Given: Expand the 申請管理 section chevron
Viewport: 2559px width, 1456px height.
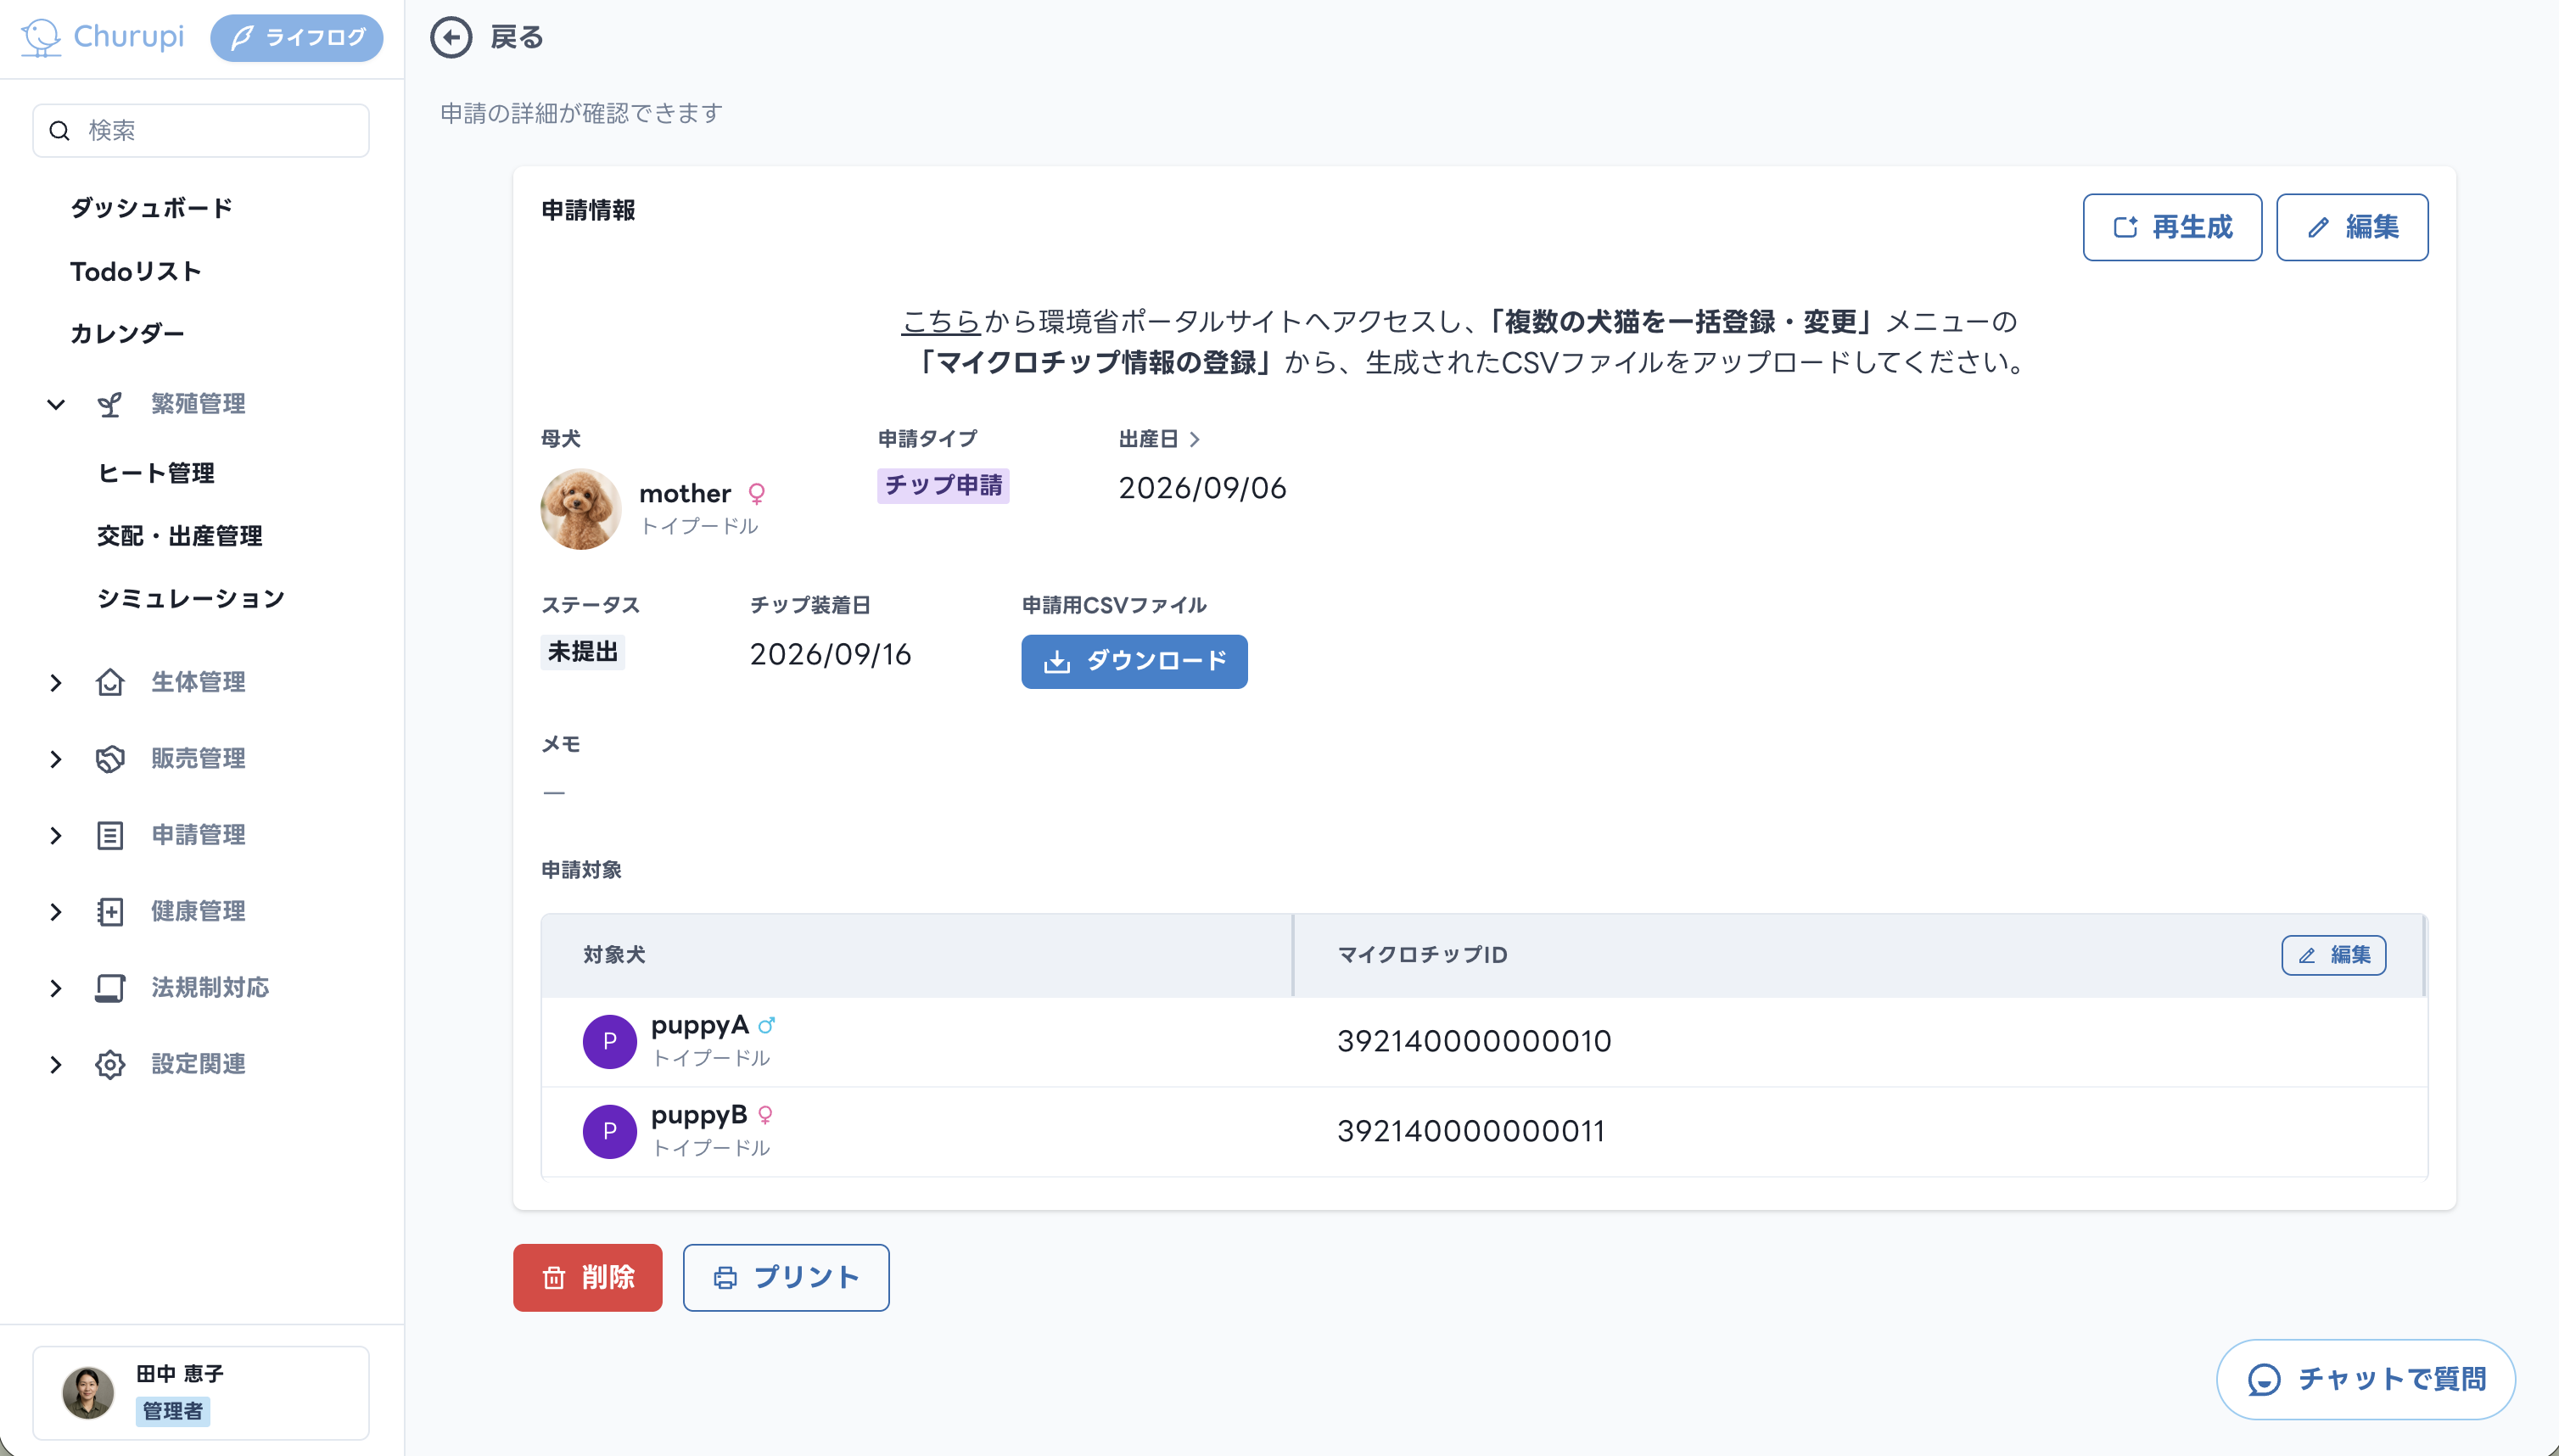Looking at the screenshot, I should coord(56,835).
